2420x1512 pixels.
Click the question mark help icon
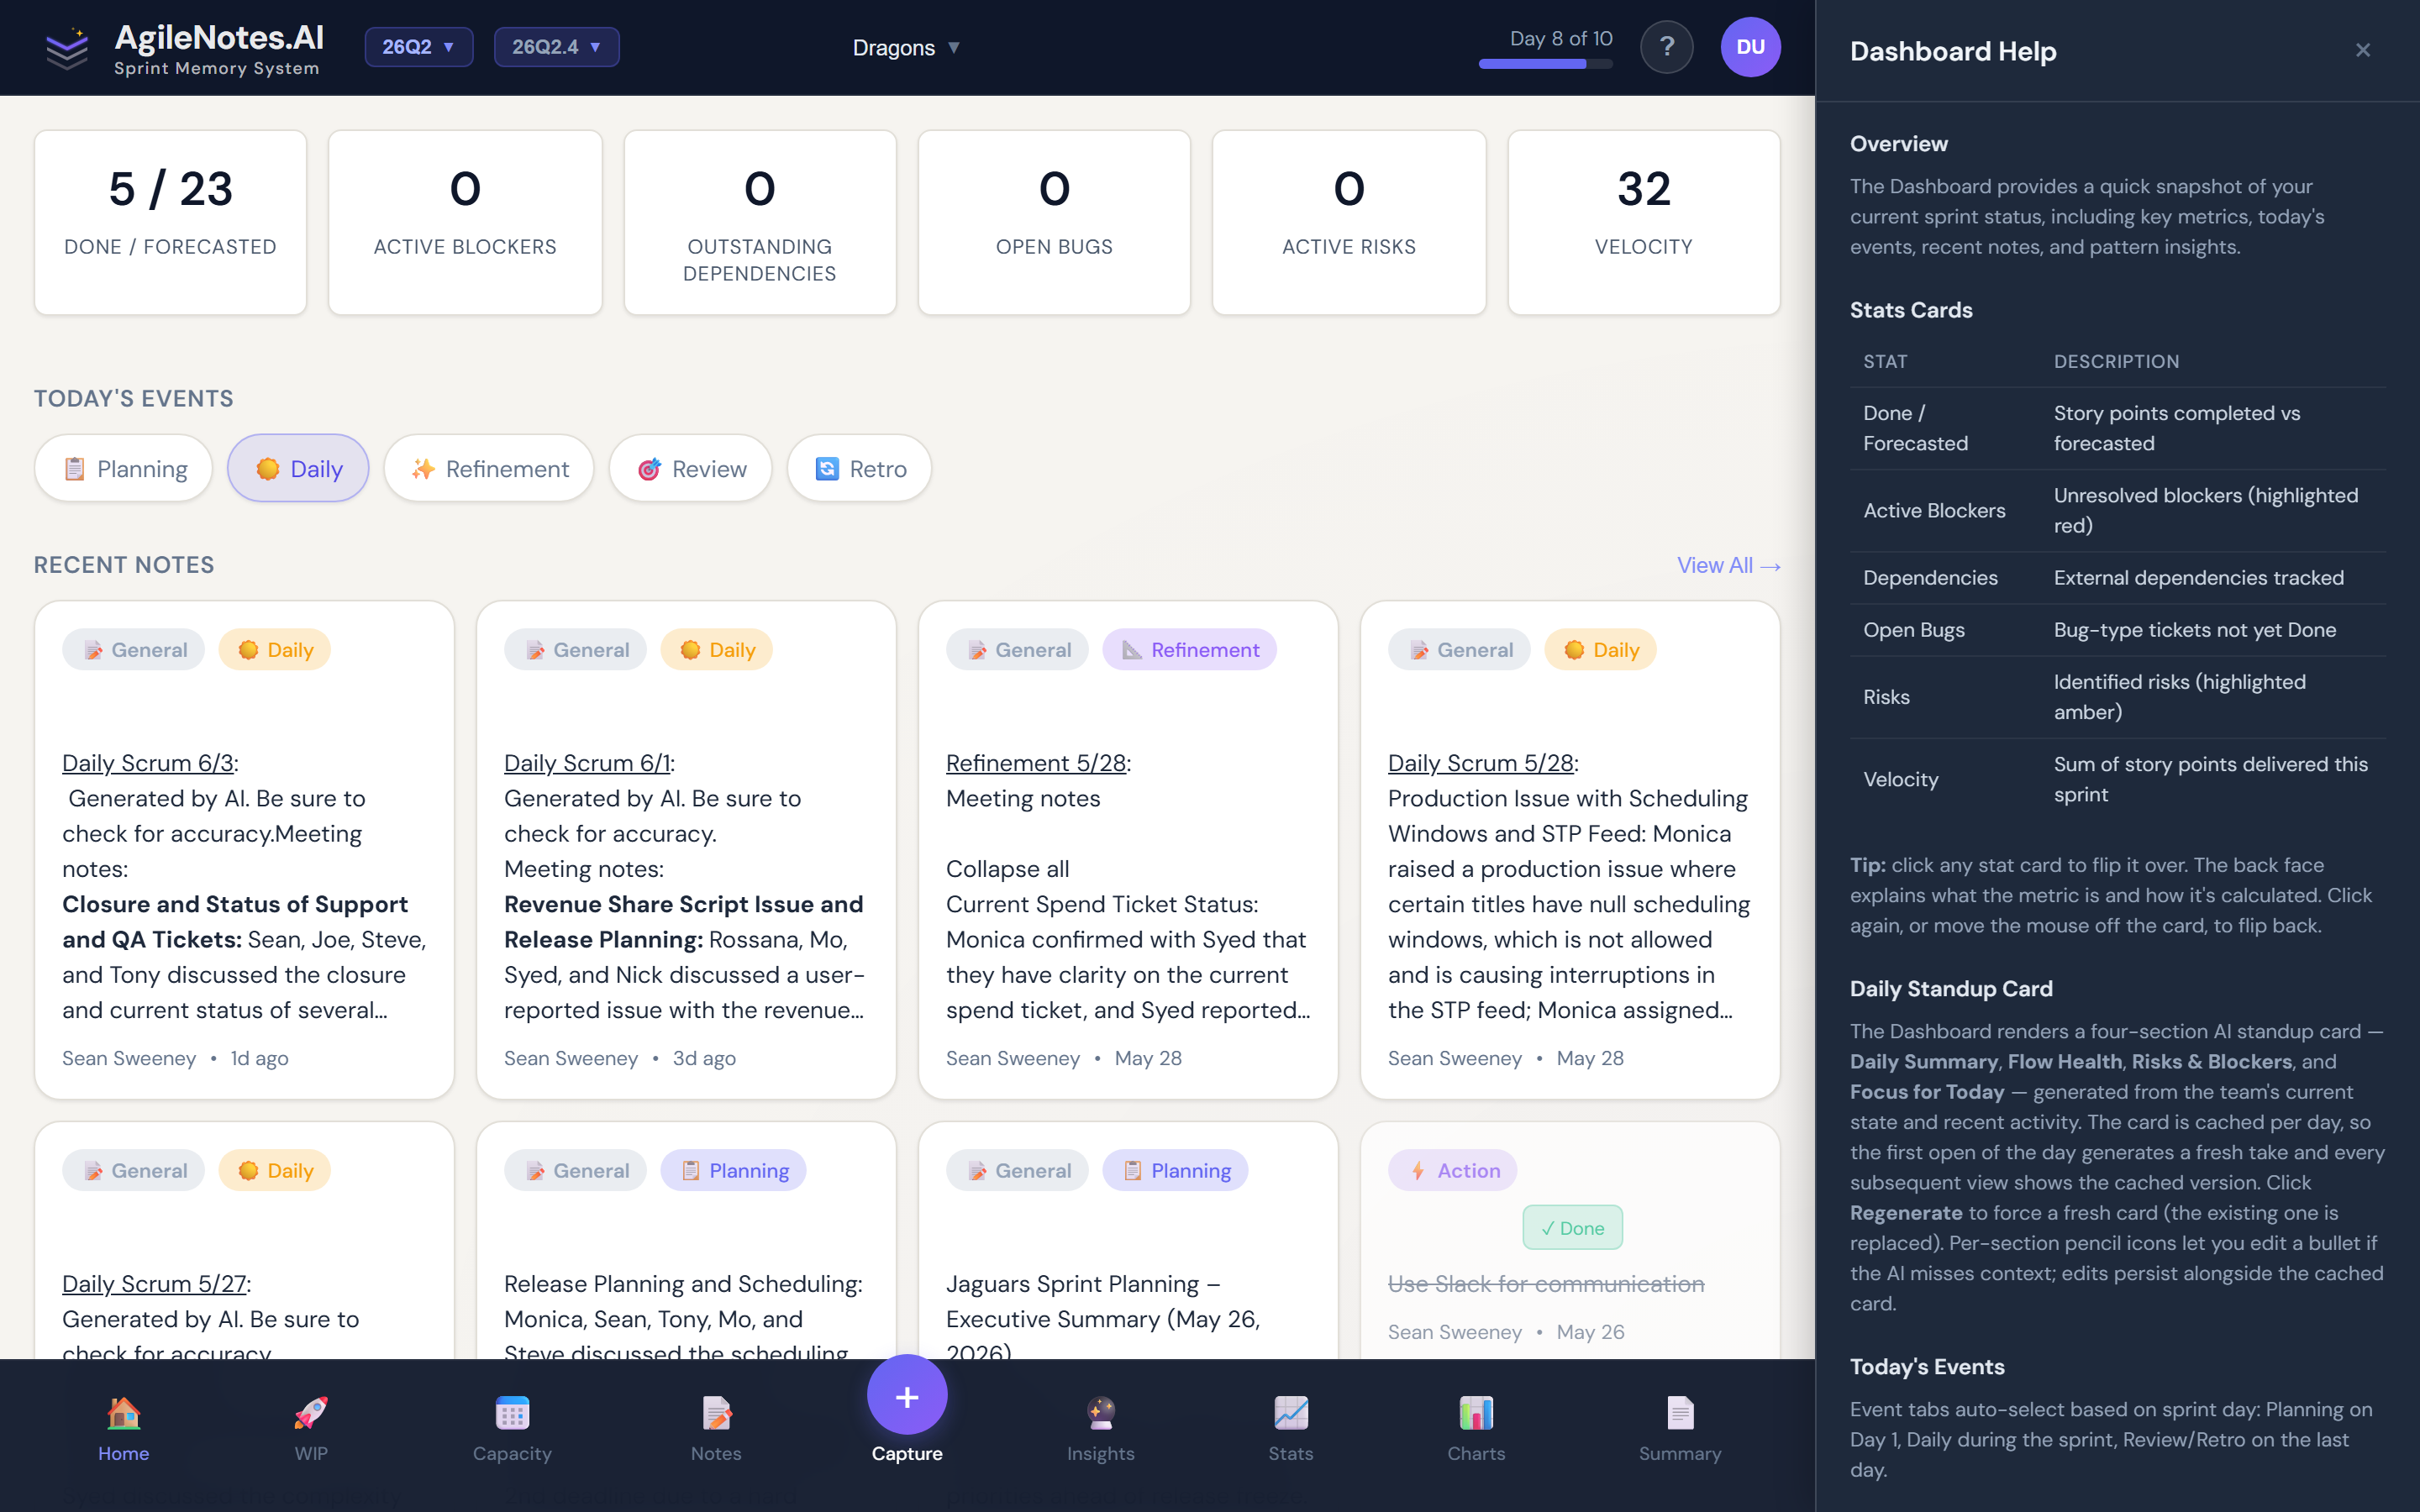tap(1666, 47)
